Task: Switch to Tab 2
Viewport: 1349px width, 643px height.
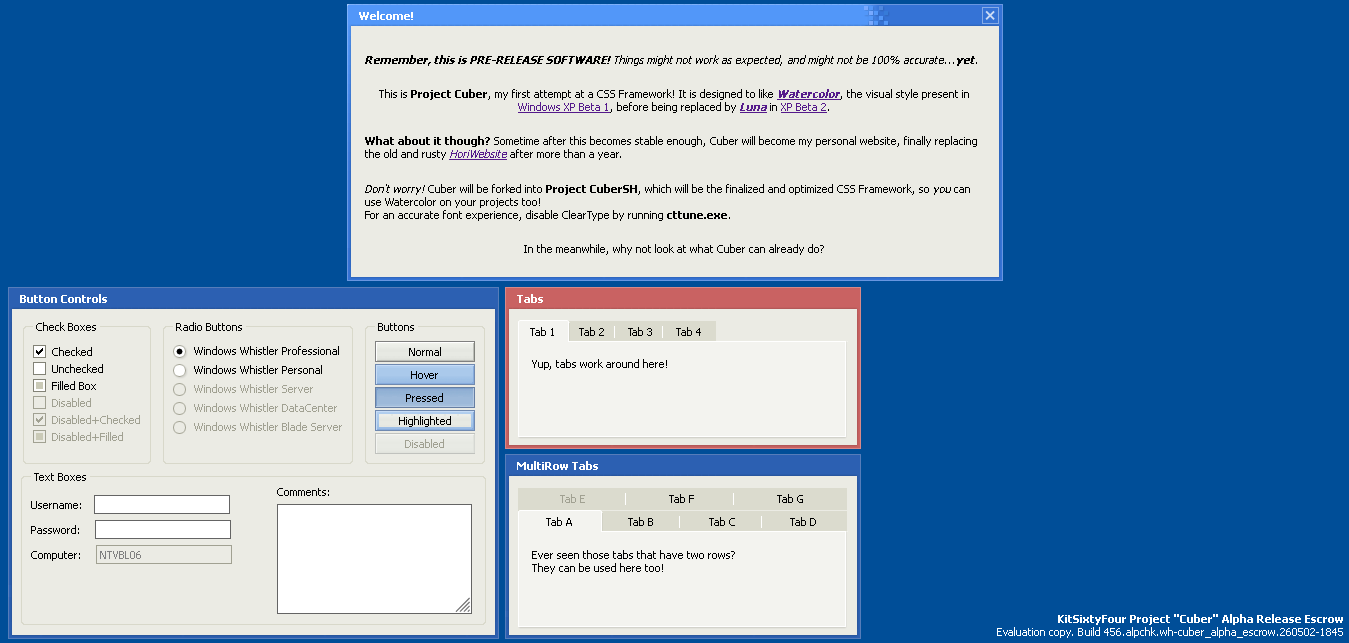Action: [x=592, y=332]
